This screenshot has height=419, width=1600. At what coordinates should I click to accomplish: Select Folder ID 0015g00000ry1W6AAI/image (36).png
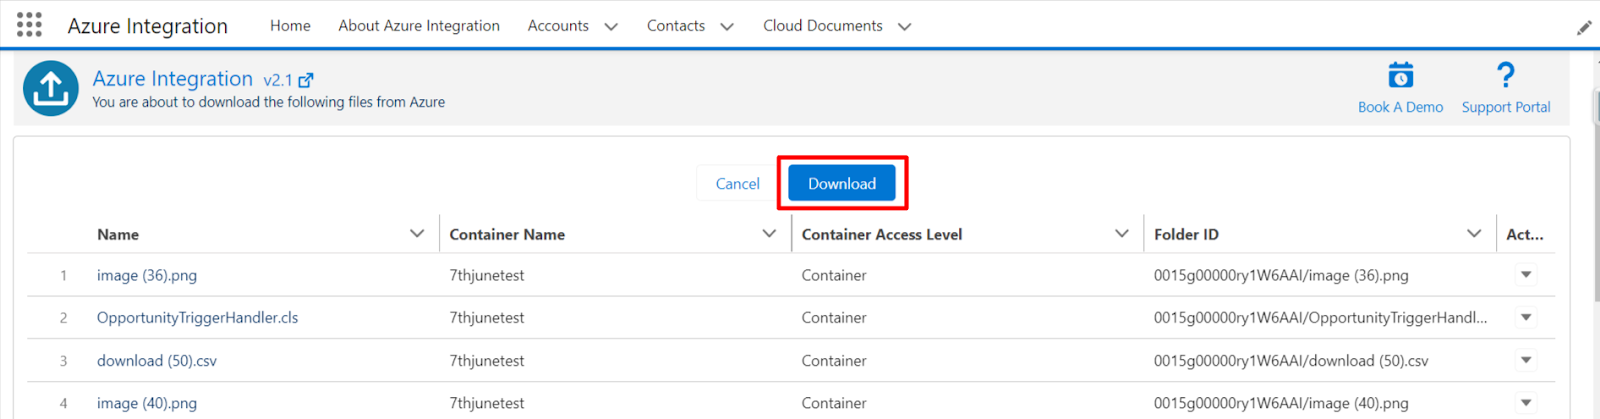pyautogui.click(x=1281, y=275)
